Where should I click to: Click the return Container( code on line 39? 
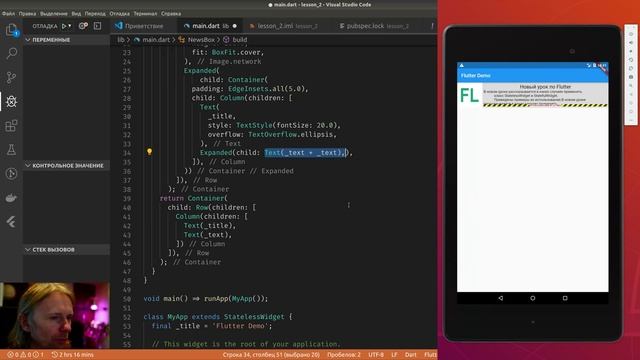[194, 198]
